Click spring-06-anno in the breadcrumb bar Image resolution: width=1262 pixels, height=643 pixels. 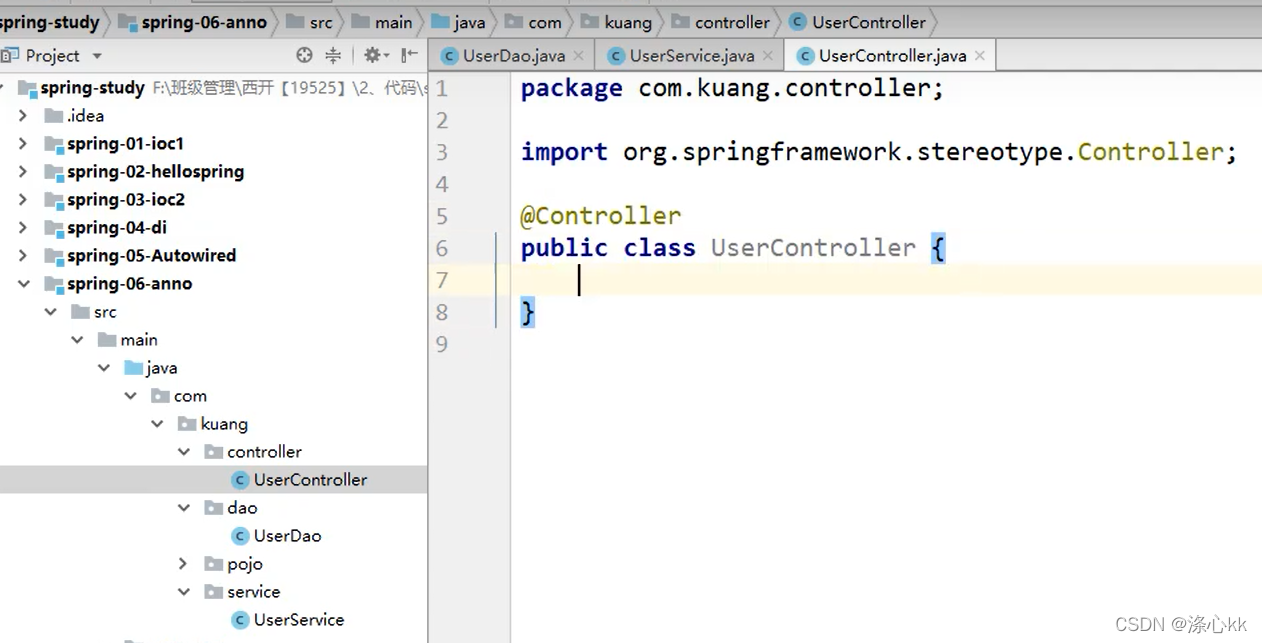tap(193, 22)
